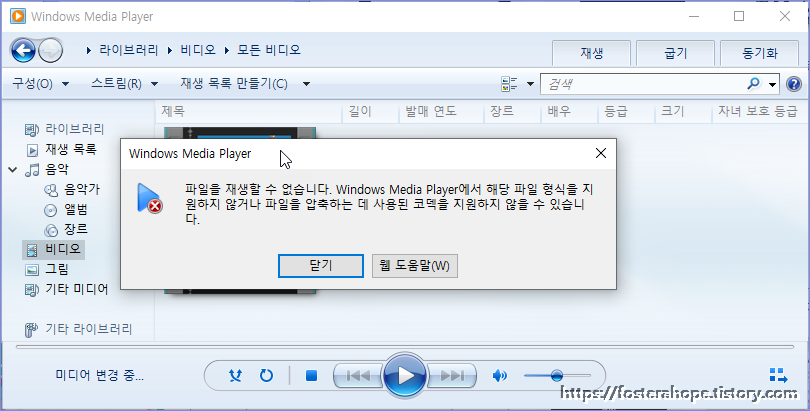Screen dimensions: 810x411
Task: Adjust the volume slider
Action: coord(557,375)
